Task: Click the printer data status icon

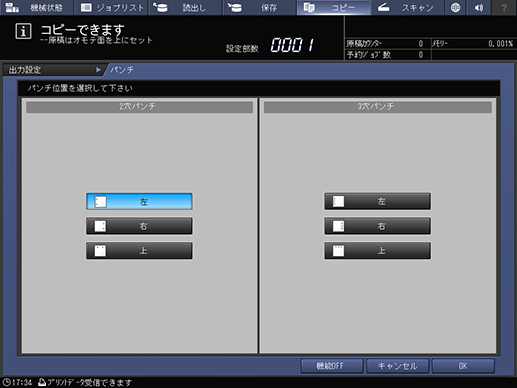Action: 42,382
